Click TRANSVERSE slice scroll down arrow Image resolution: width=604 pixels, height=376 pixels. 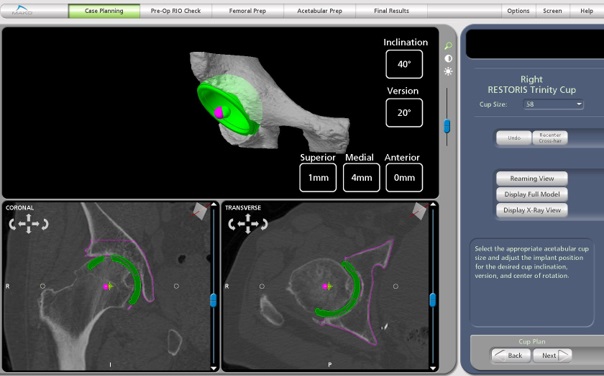tap(433, 368)
